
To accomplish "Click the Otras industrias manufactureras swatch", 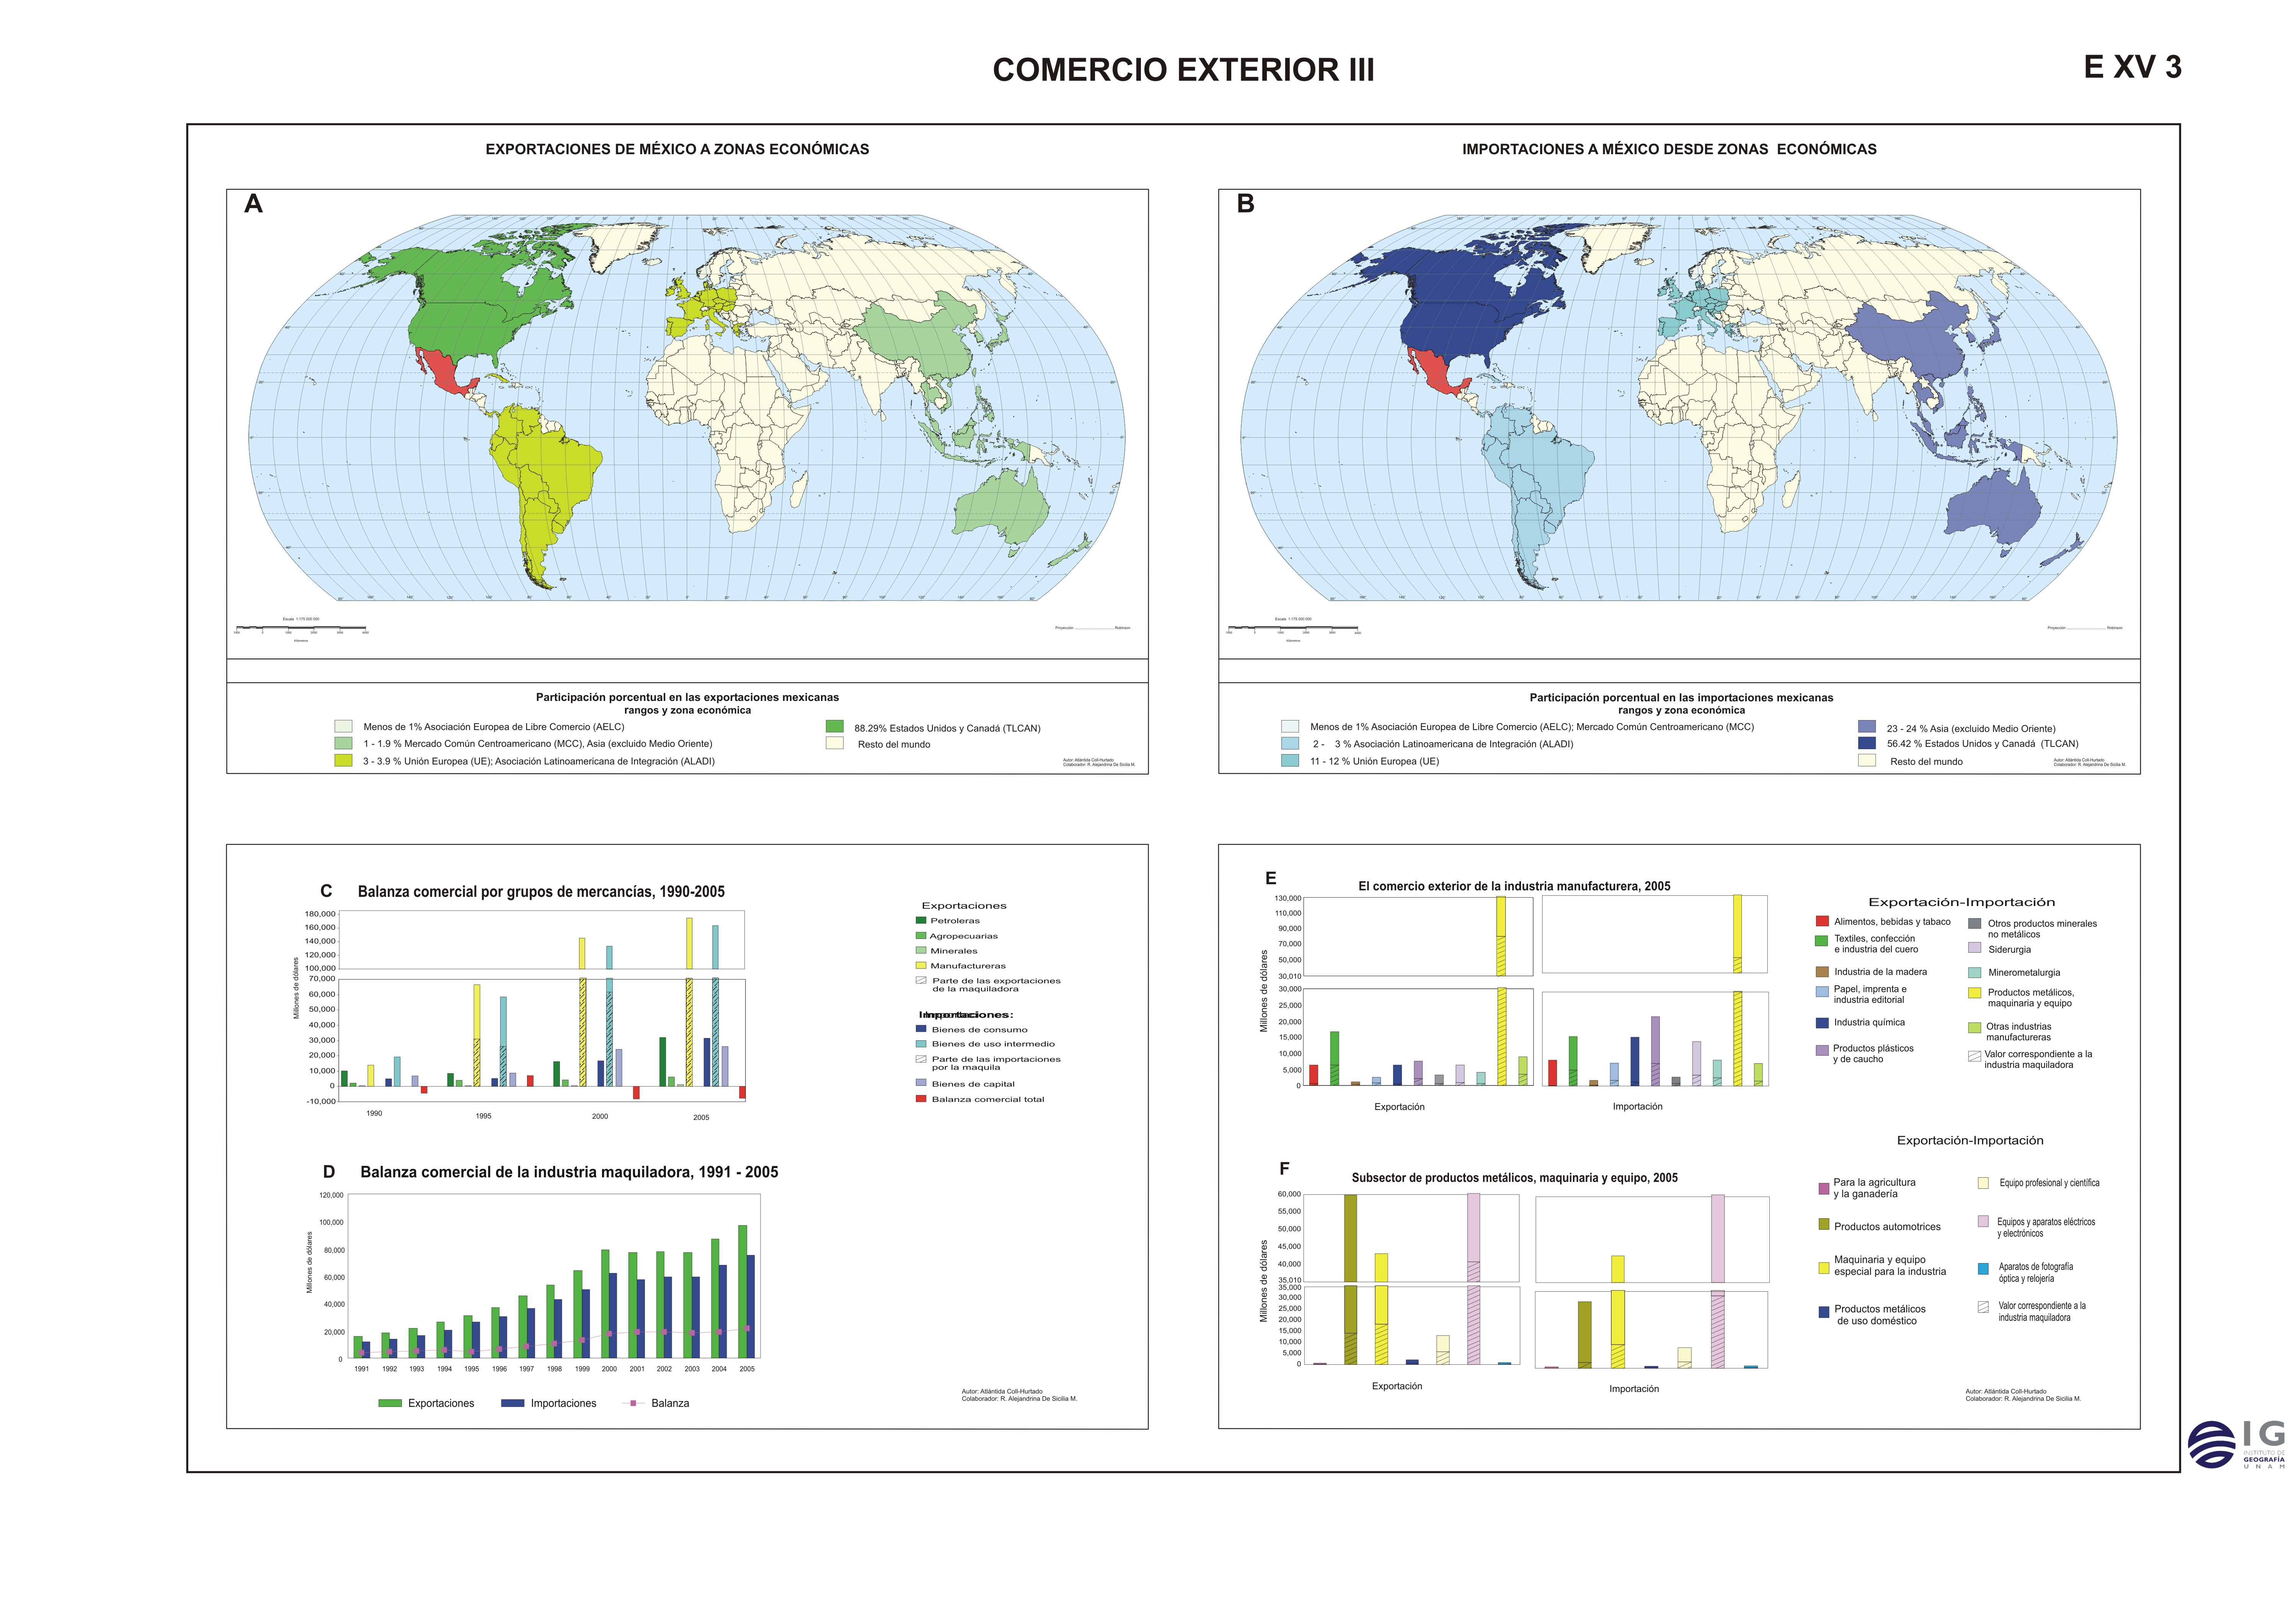I will click(x=1974, y=1027).
